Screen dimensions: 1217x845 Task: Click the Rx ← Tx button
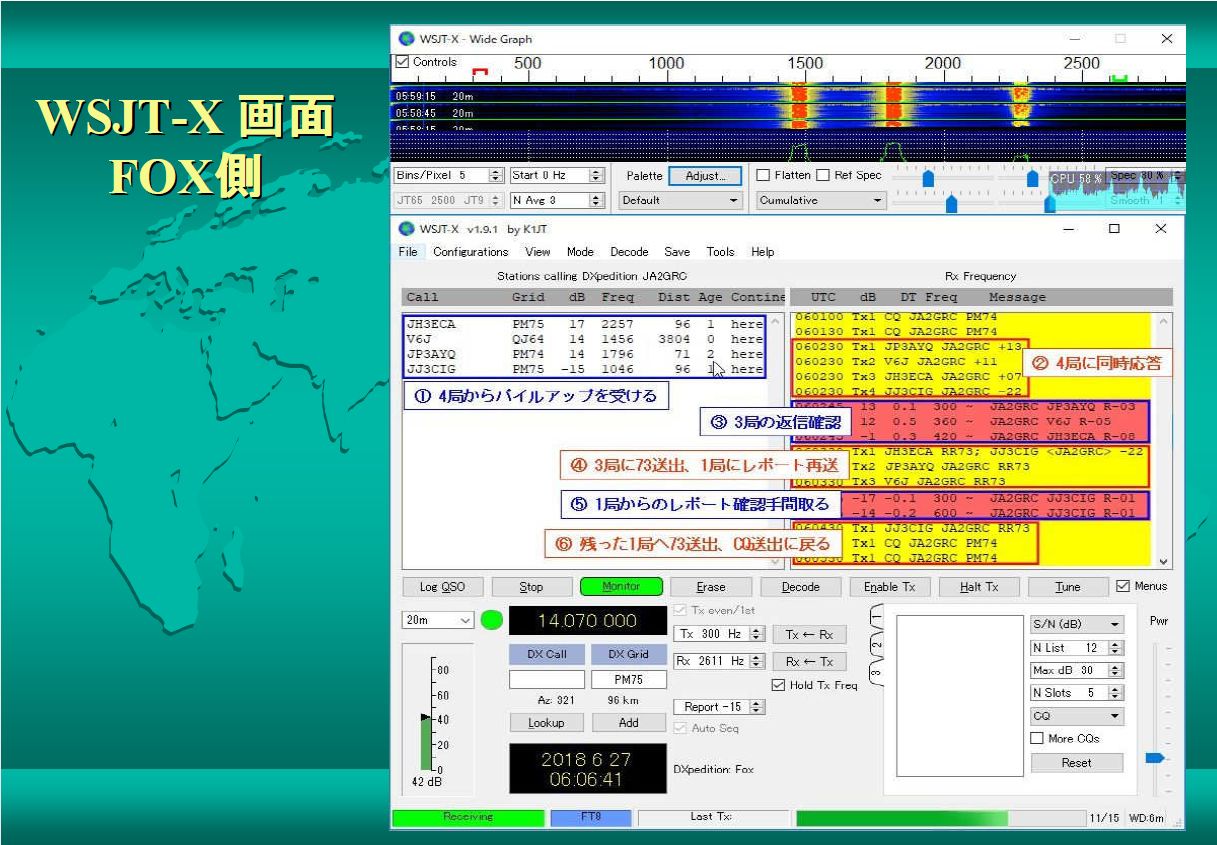(x=809, y=661)
